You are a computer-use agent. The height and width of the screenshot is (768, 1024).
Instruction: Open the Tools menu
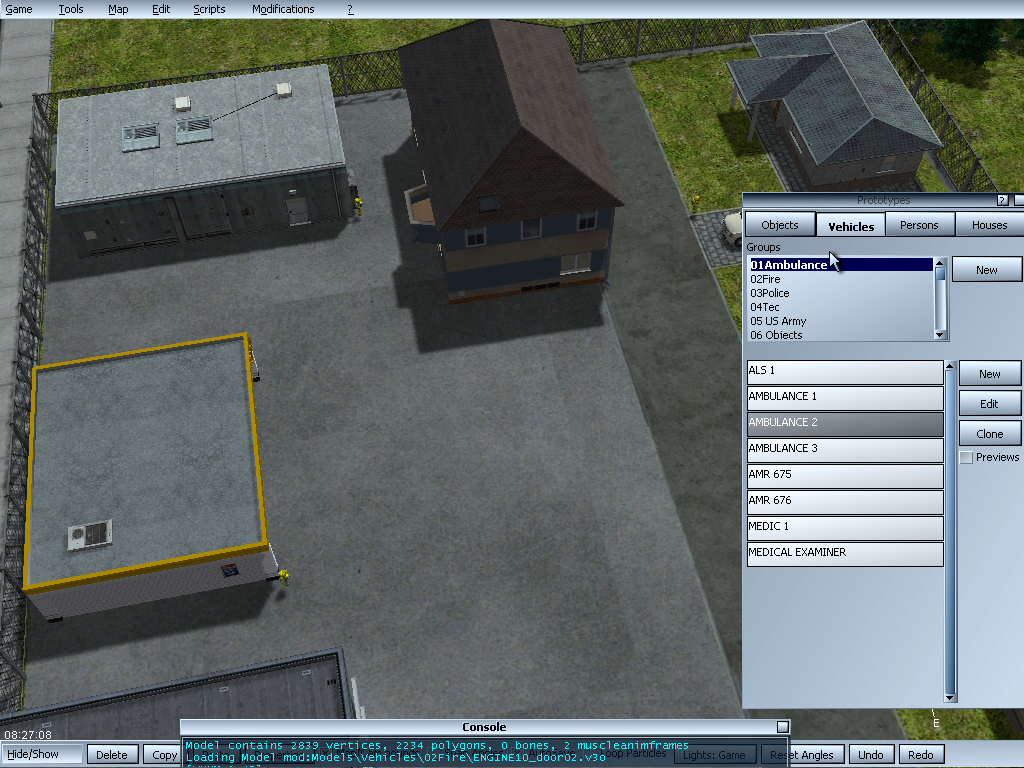pos(71,9)
